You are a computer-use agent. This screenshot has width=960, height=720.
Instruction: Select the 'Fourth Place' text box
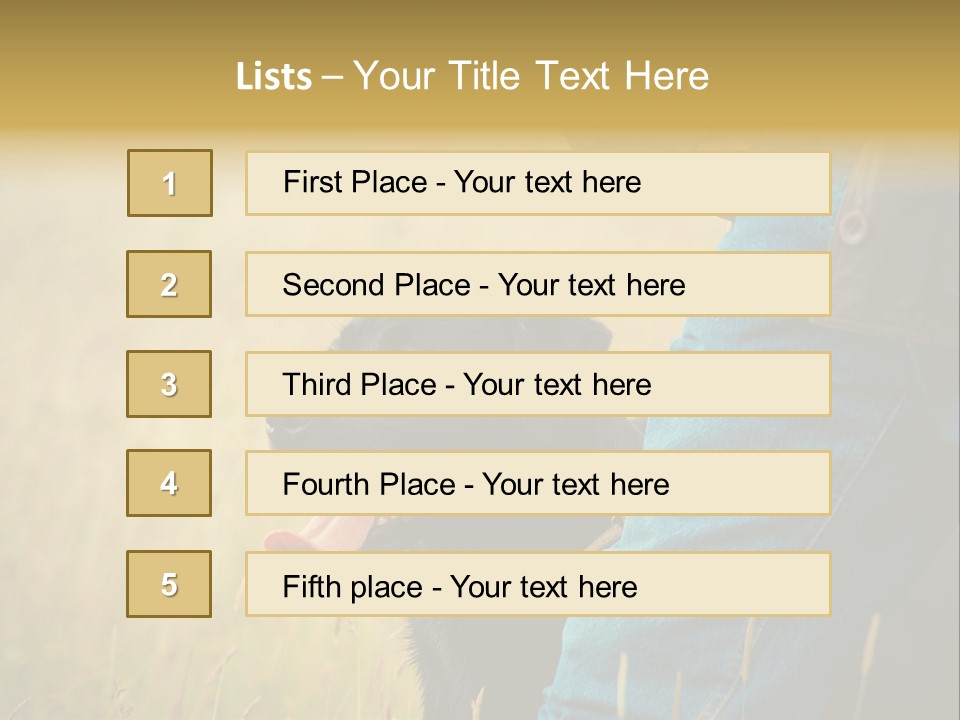[538, 484]
